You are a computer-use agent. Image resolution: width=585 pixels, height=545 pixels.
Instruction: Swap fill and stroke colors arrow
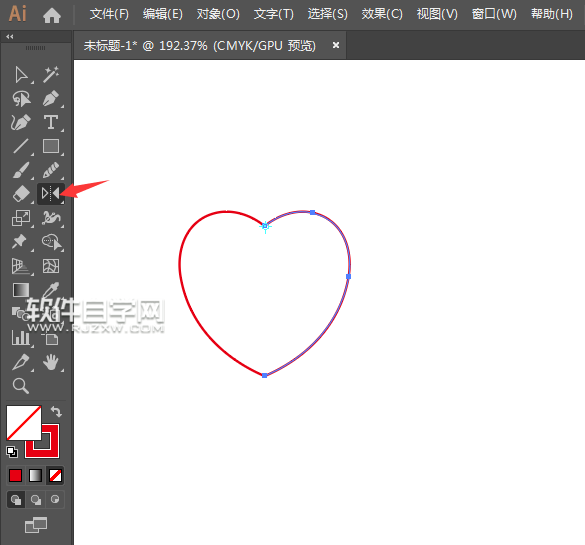pyautogui.click(x=56, y=411)
